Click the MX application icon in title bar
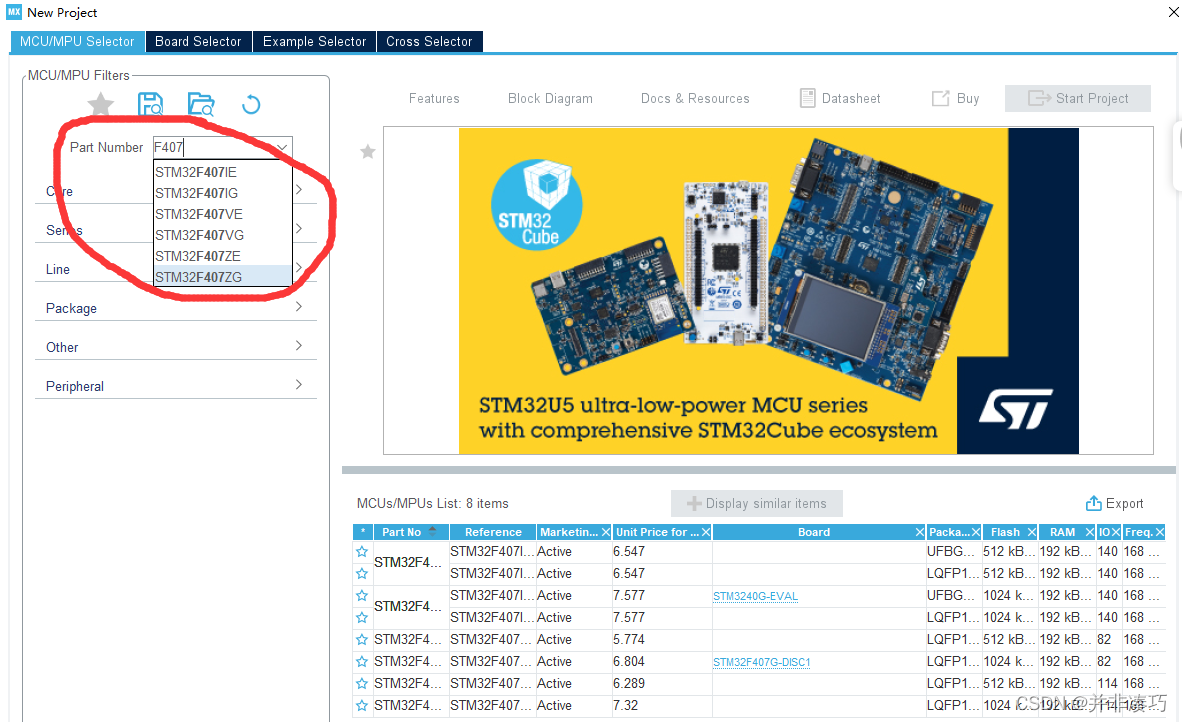1182x722 pixels. pyautogui.click(x=14, y=11)
